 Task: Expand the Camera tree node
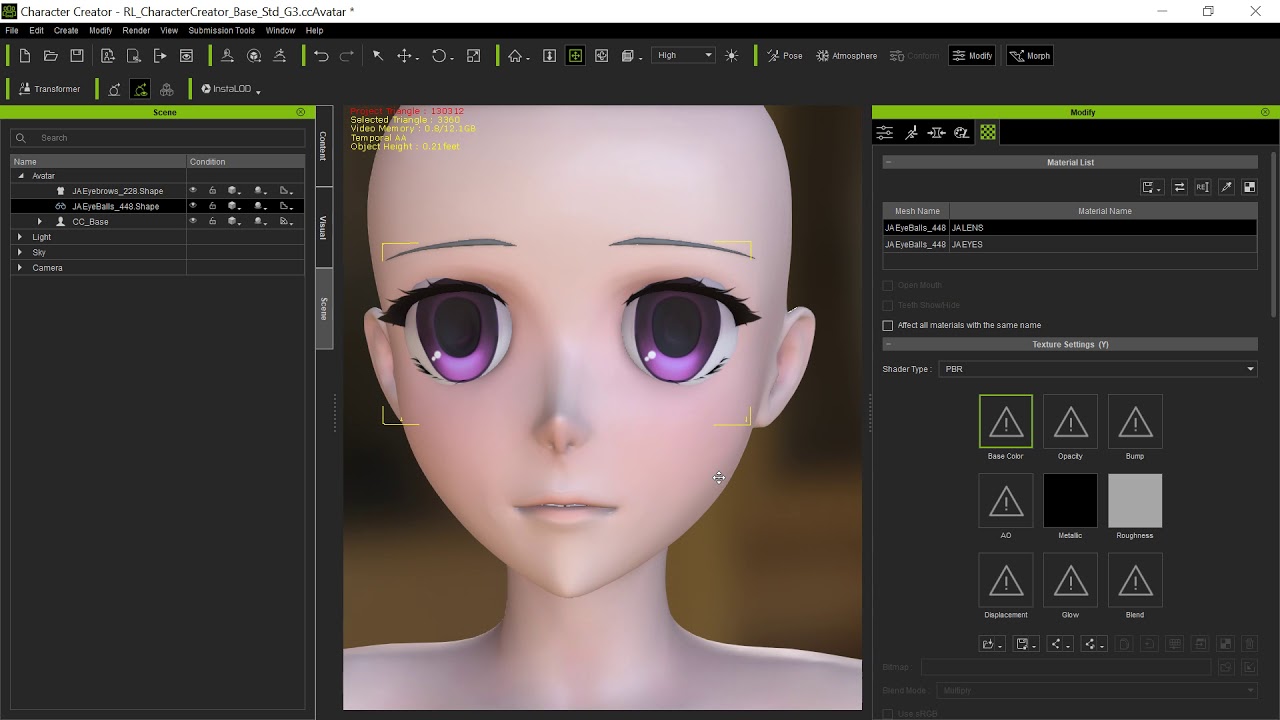click(20, 268)
